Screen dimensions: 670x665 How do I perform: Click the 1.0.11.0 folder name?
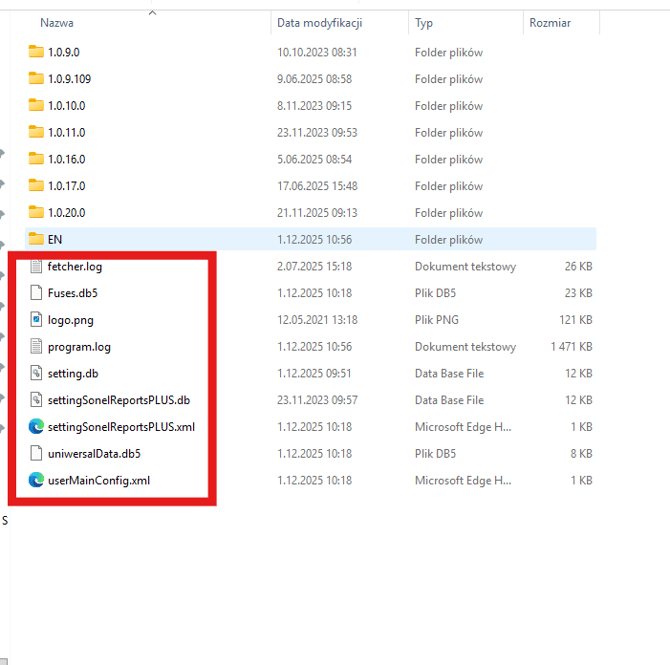67,133
